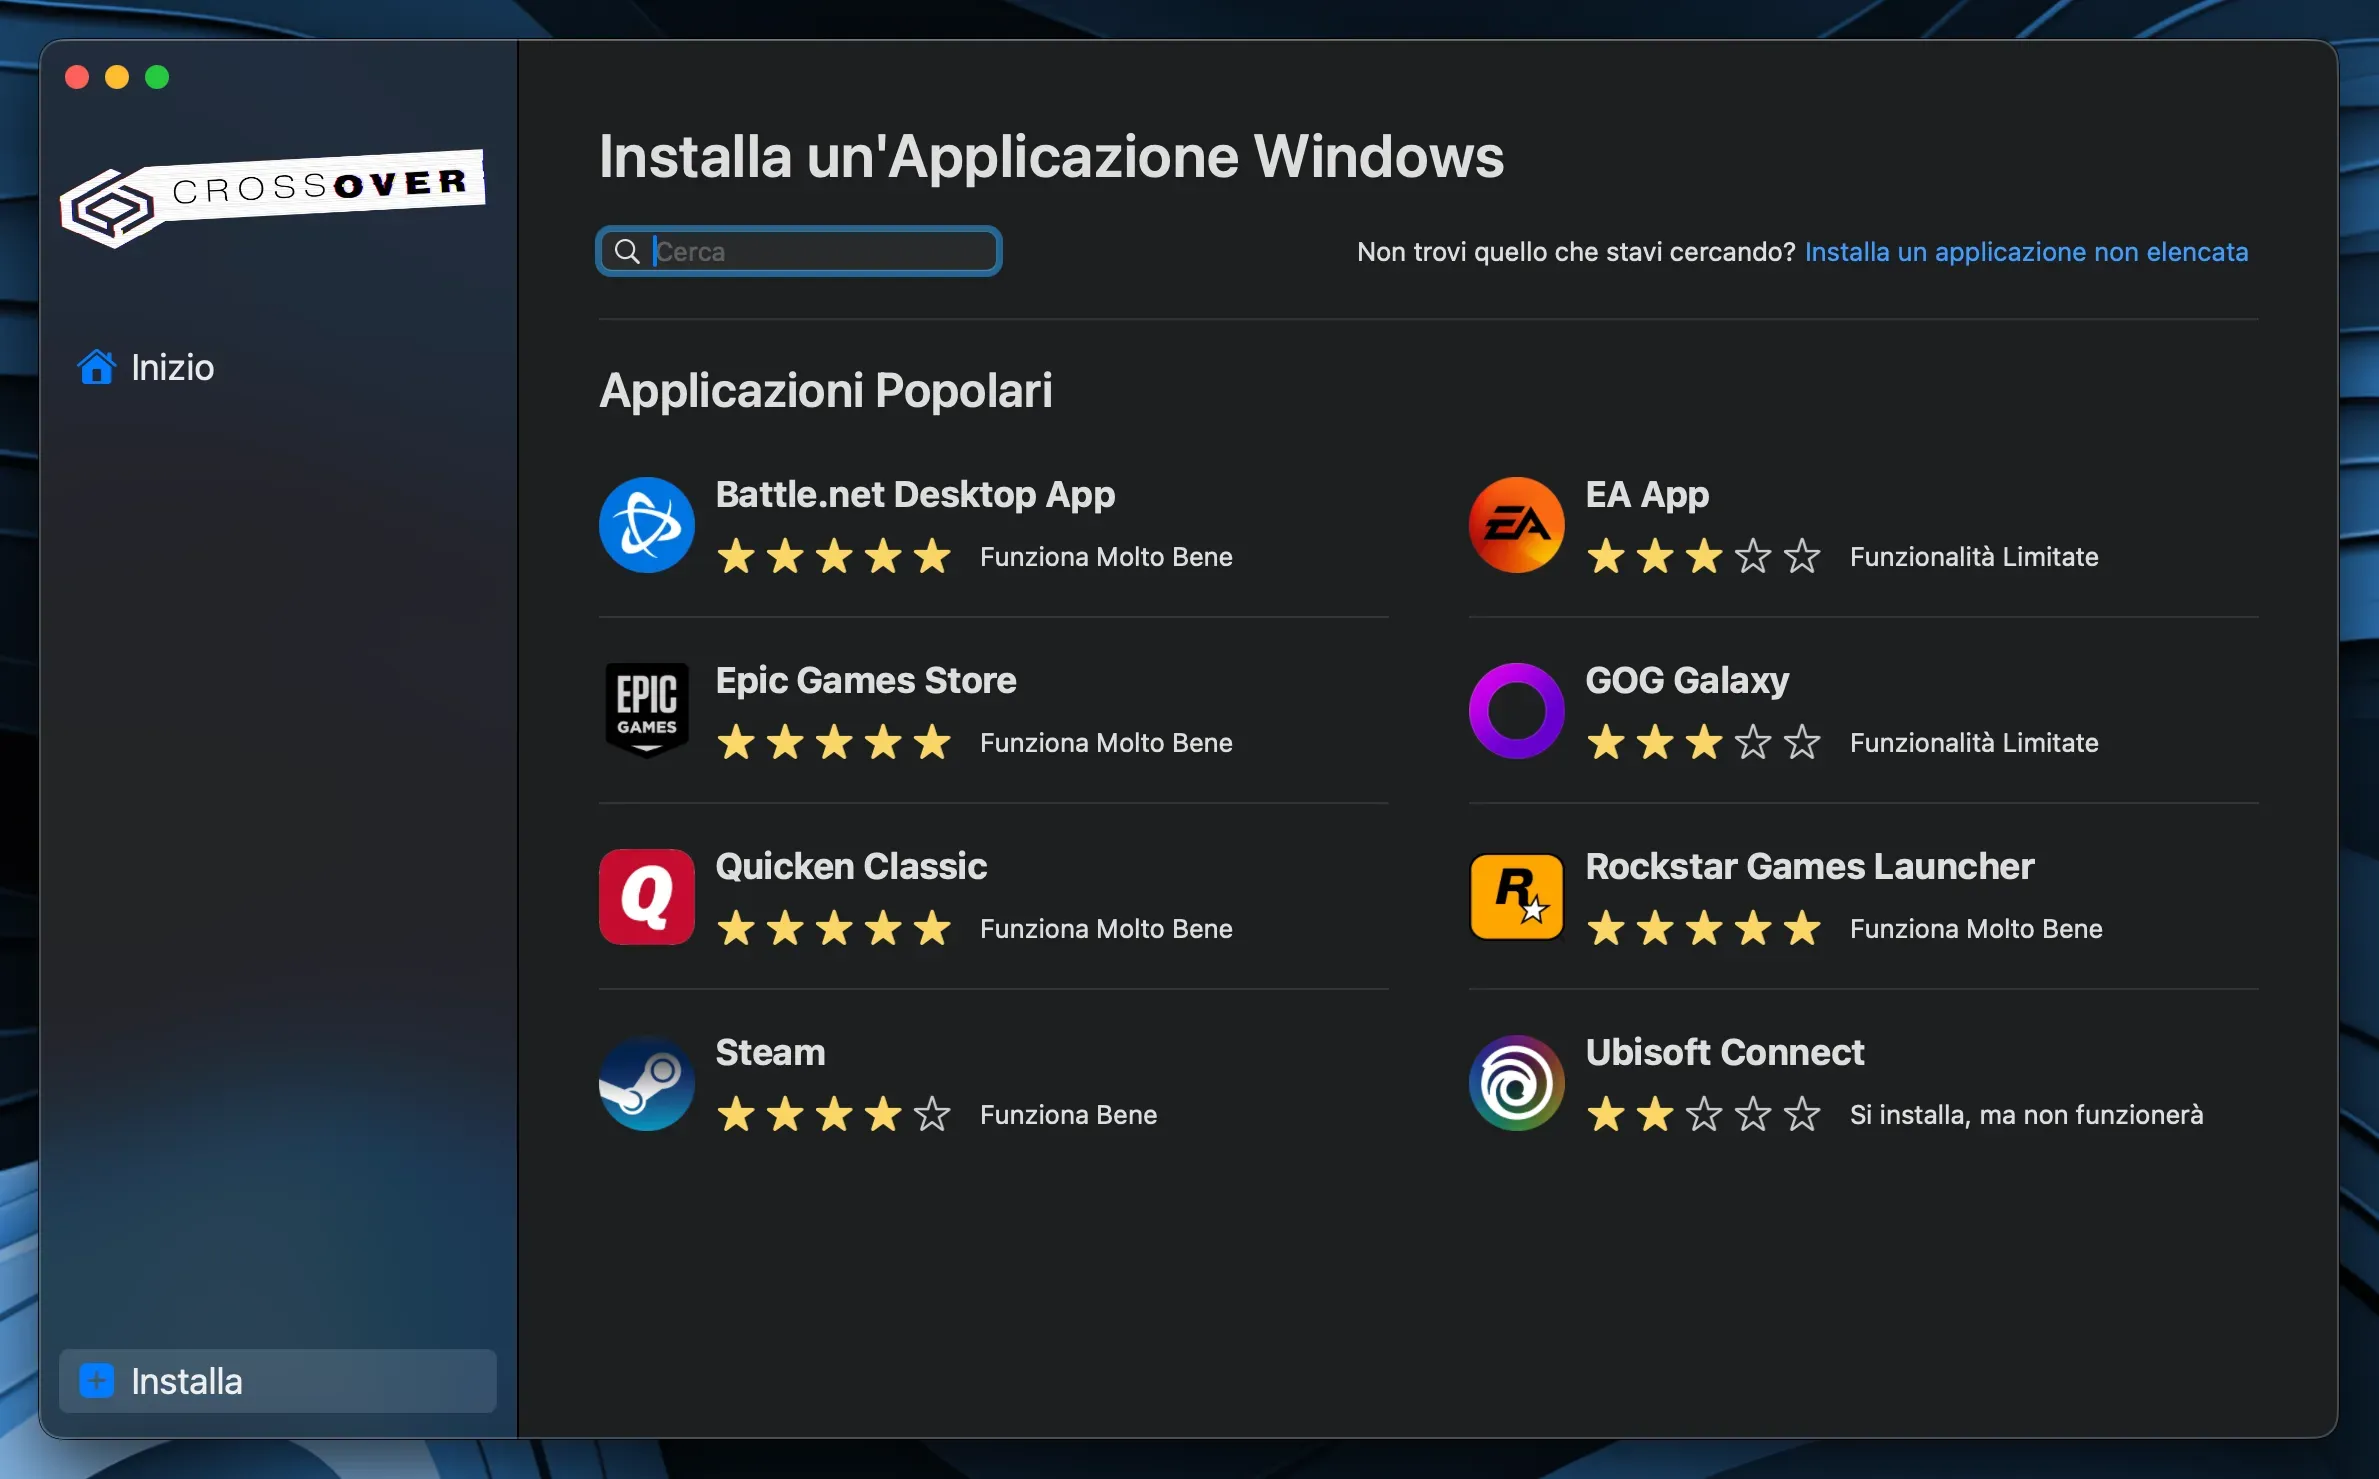Click 'Si installa, ma non funzionerà' text
Screen dimensions: 2379x1479
tap(2026, 1115)
